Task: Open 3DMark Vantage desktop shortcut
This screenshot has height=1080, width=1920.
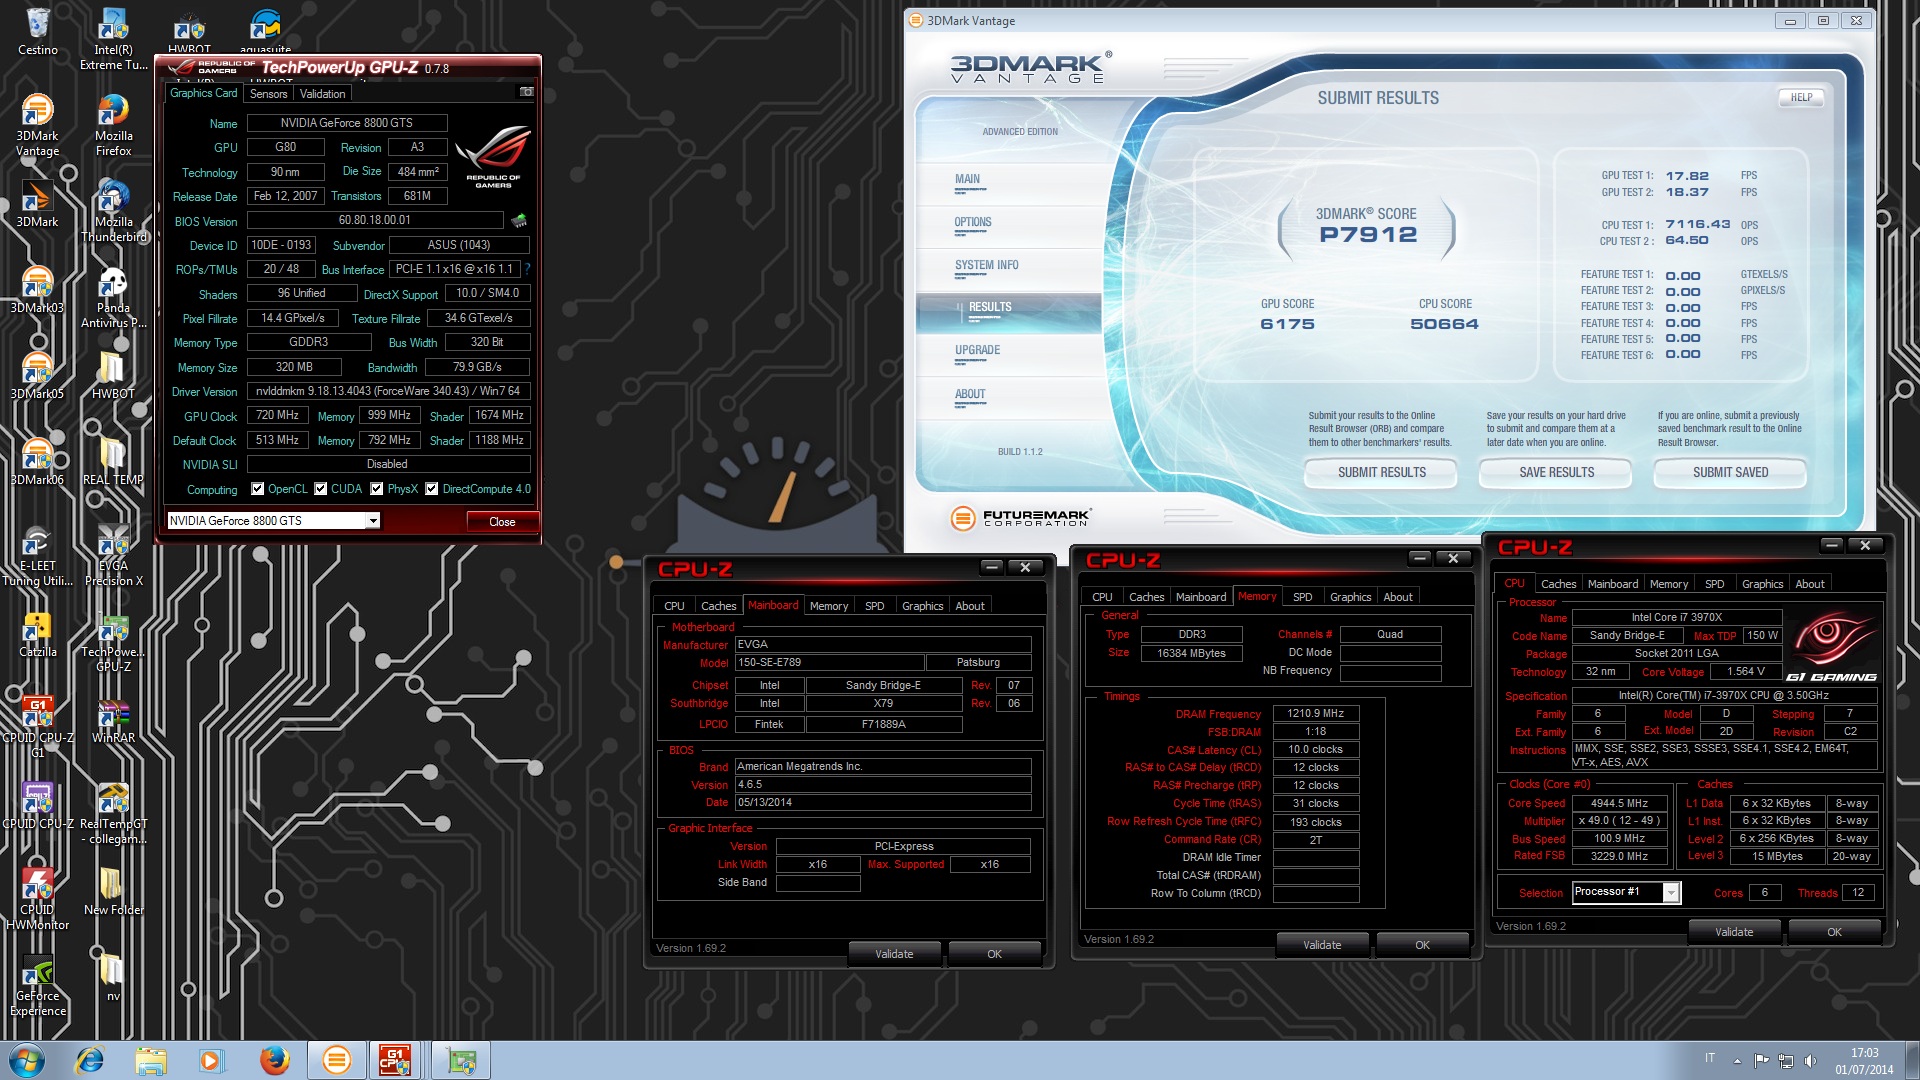Action: tap(37, 125)
